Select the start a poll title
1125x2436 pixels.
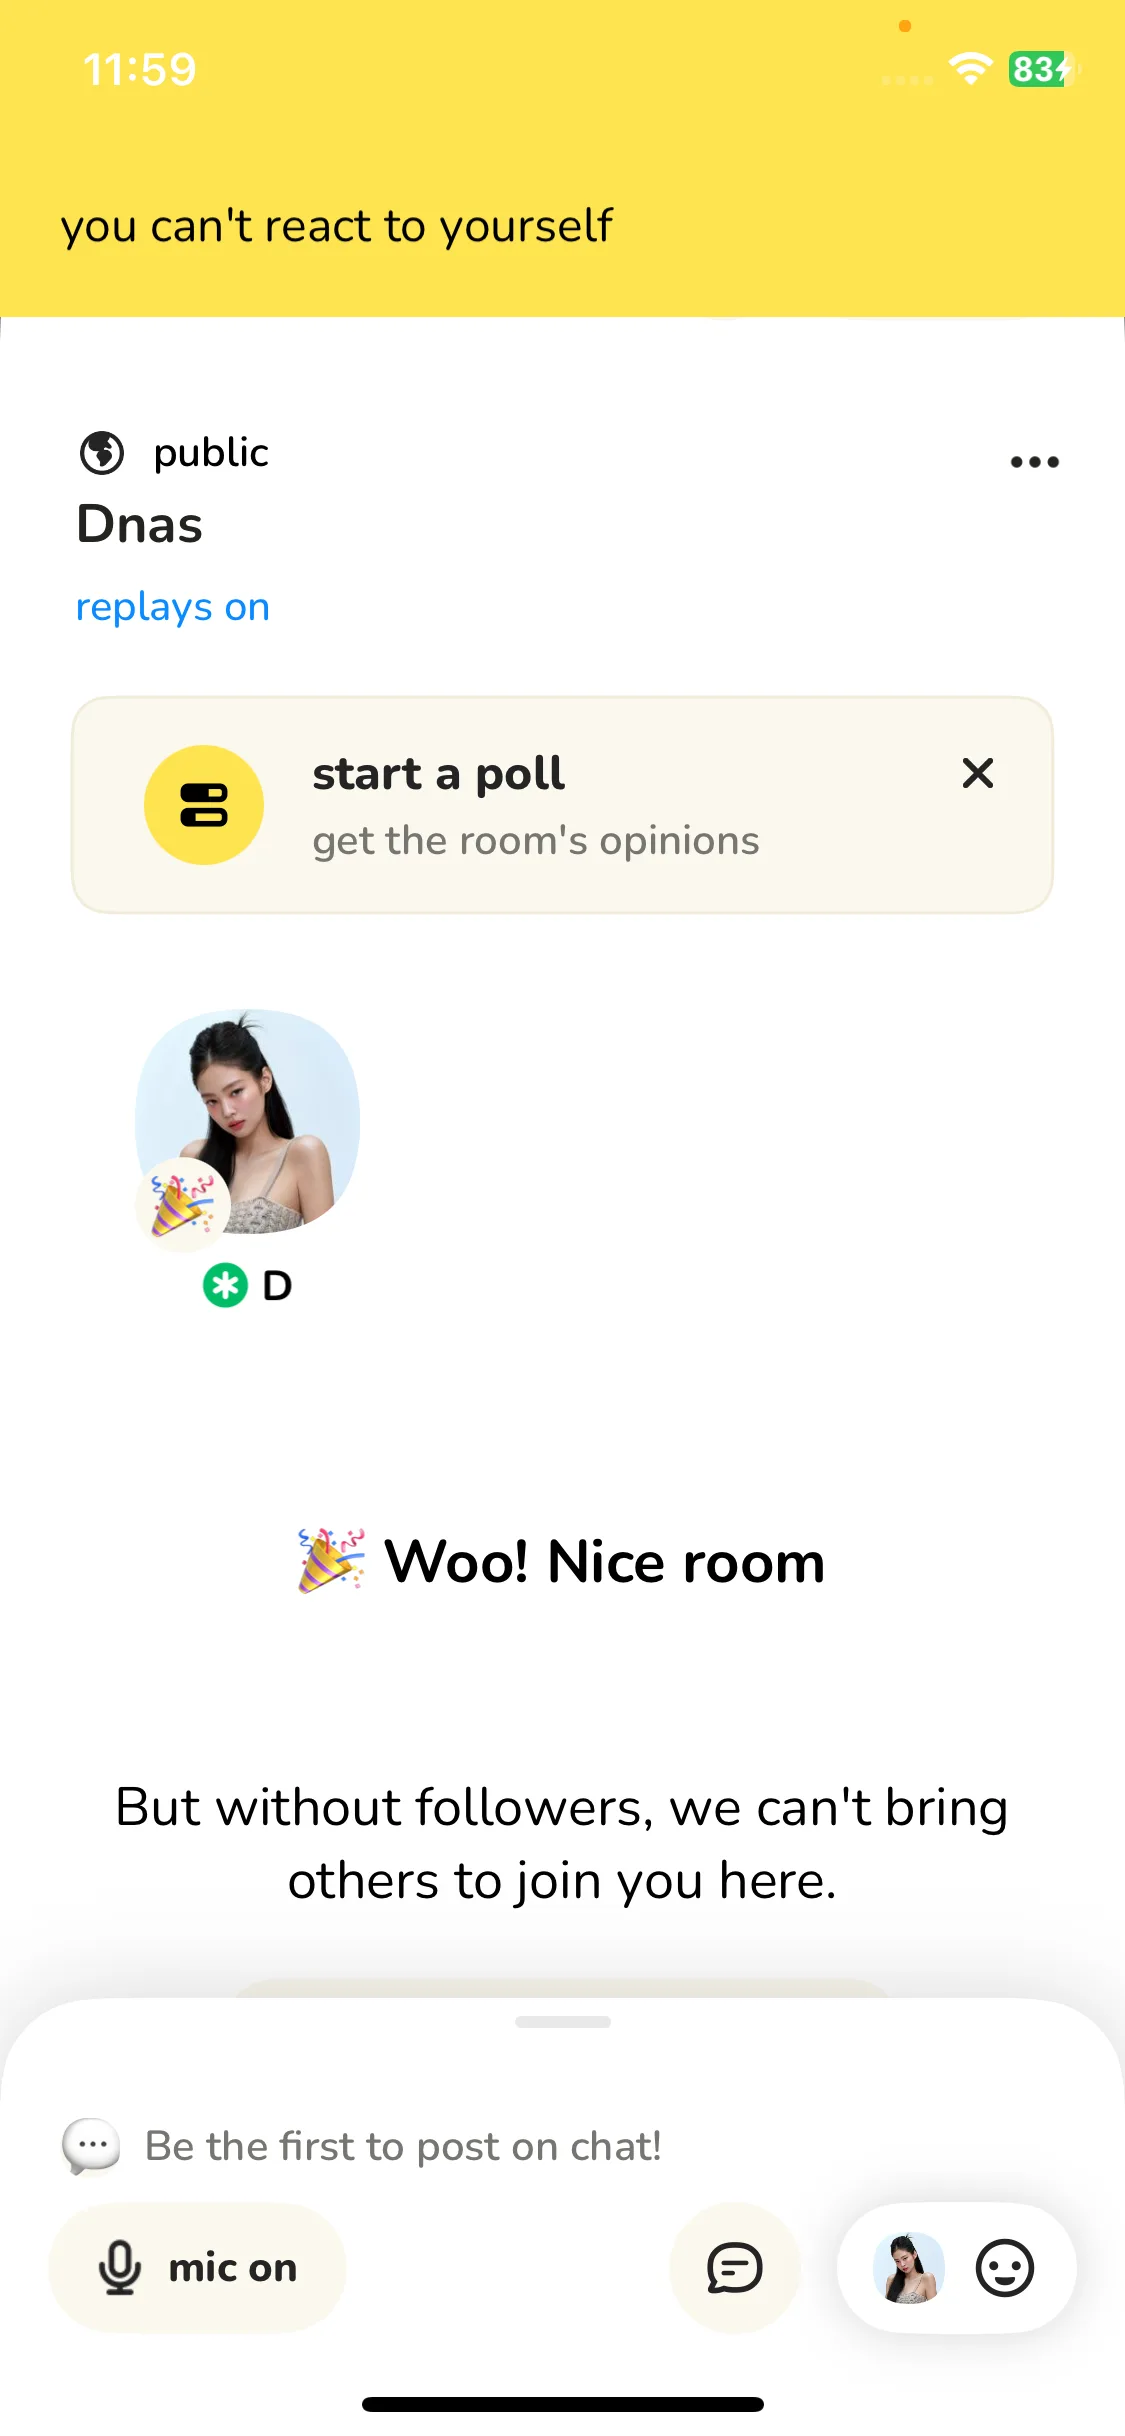tap(438, 774)
